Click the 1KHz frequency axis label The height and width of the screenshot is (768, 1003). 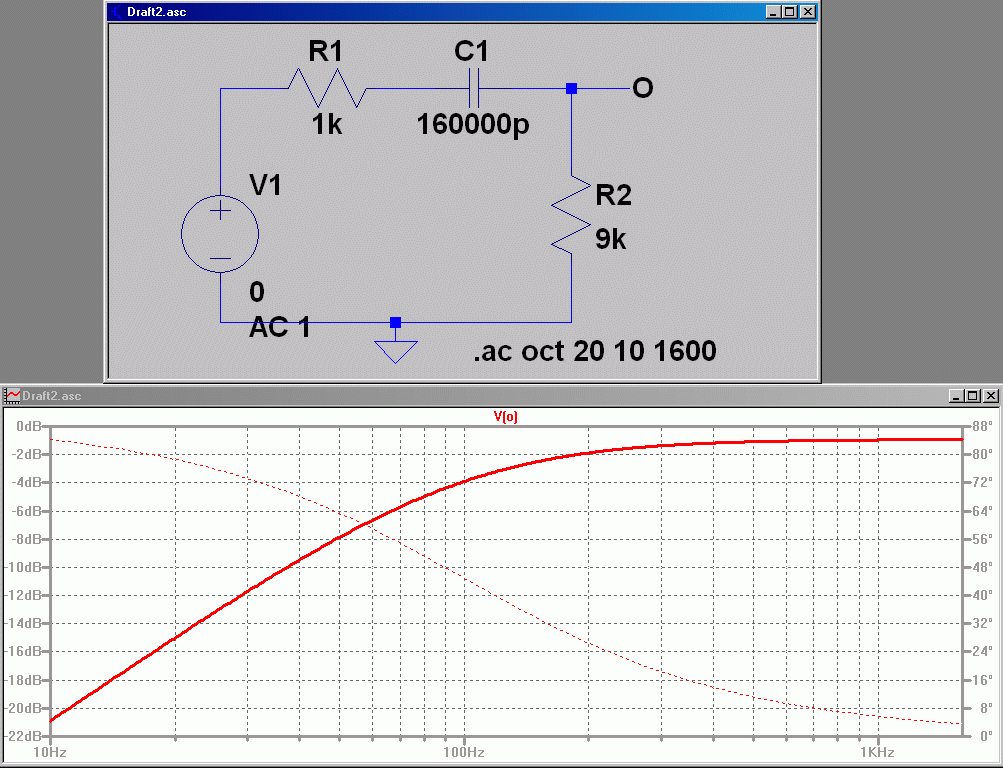[877, 752]
